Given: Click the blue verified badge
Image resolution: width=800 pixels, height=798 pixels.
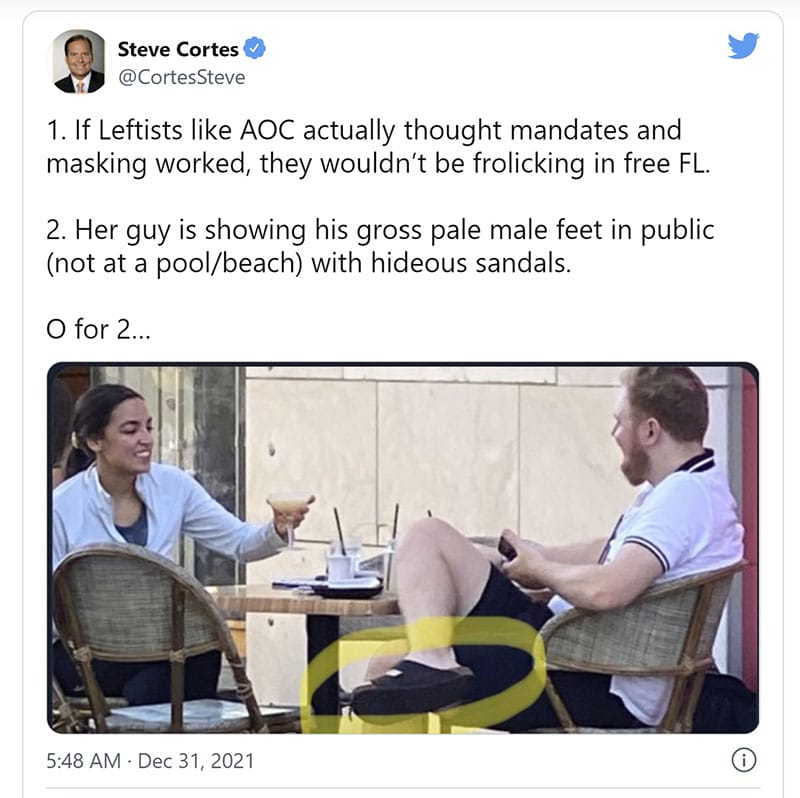Looking at the screenshot, I should 254,48.
